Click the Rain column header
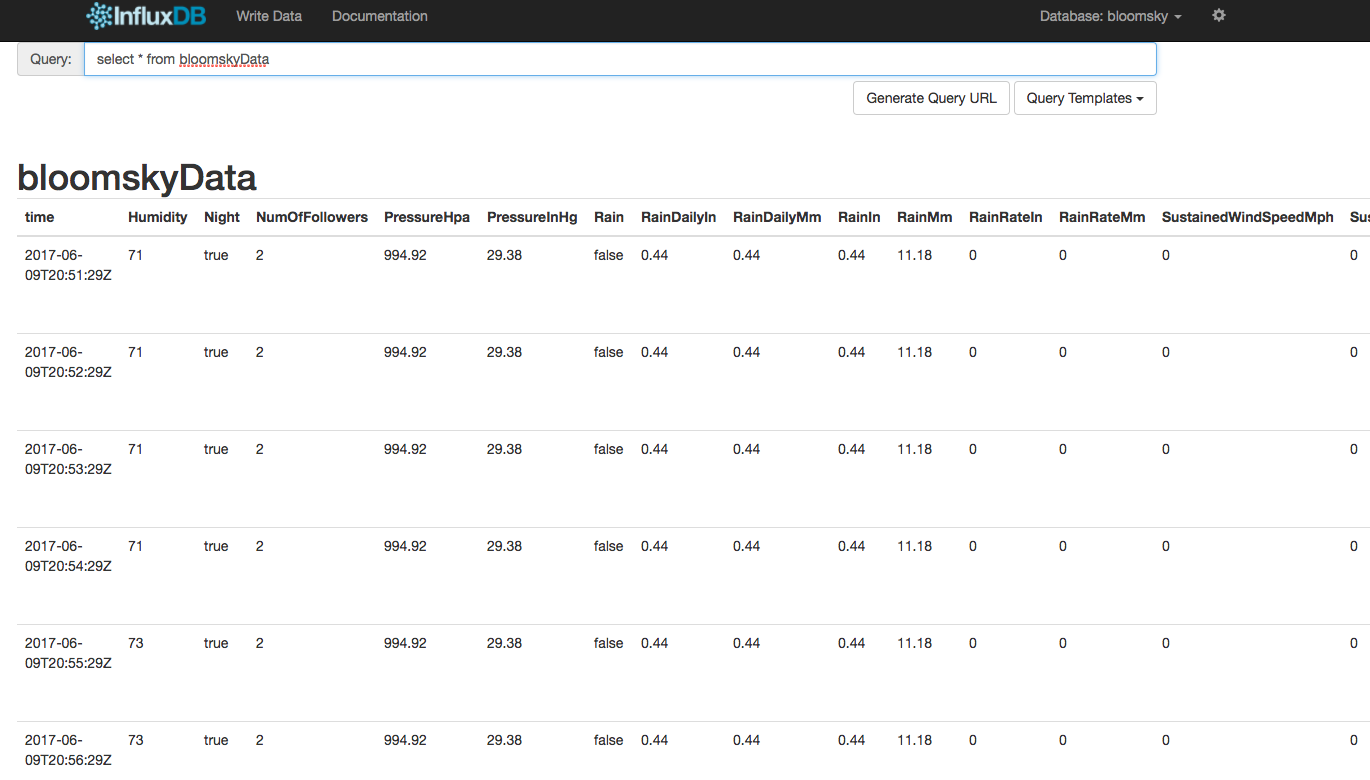This screenshot has width=1370, height=780. (x=609, y=217)
